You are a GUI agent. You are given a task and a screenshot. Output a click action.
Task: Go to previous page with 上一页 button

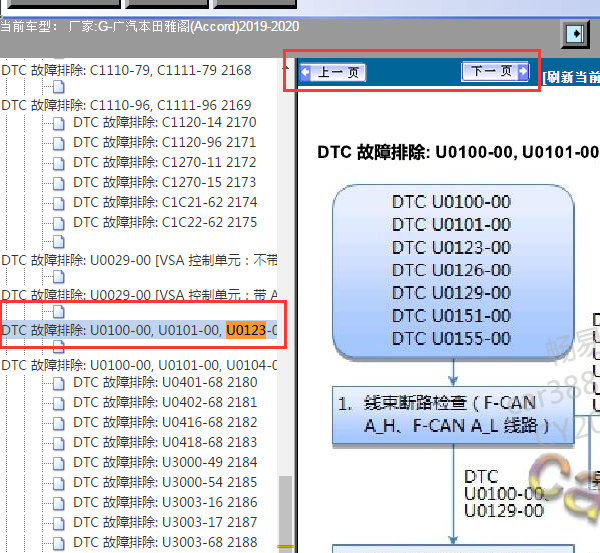pos(333,72)
